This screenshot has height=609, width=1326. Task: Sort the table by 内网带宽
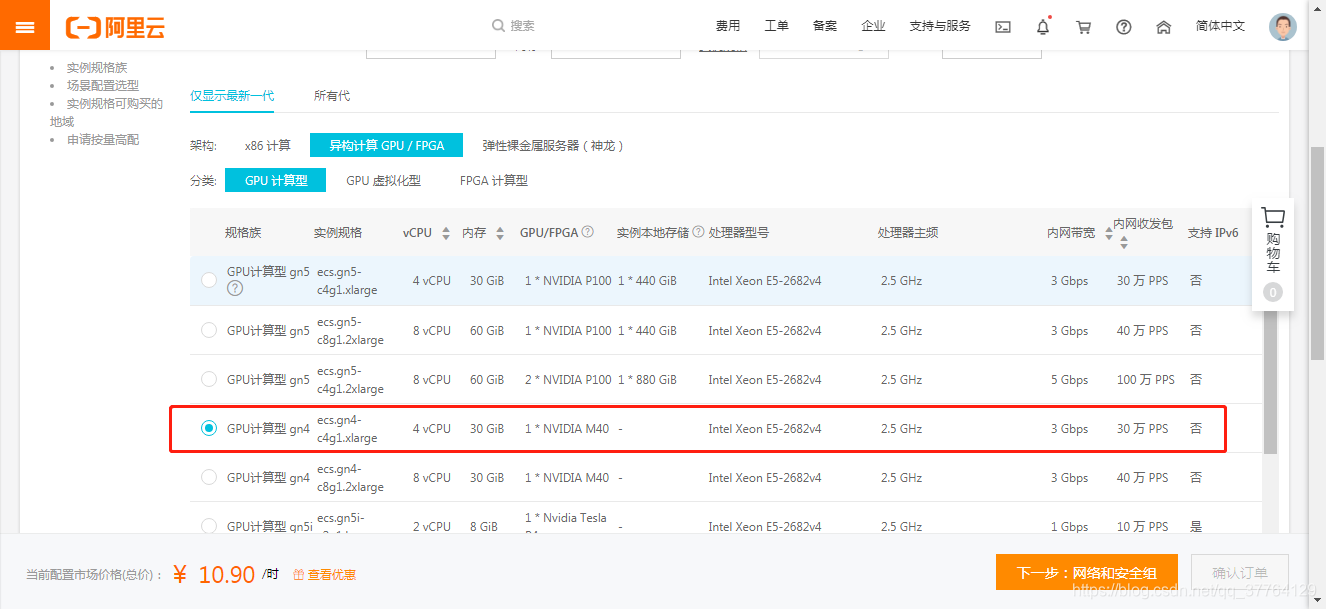tap(1109, 233)
